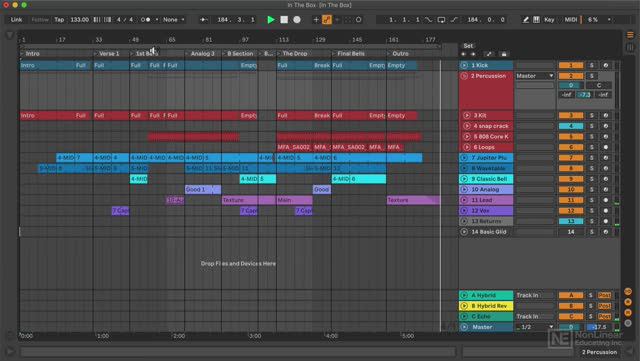
Task: Click the Lock Envelopes icon
Action: pos(504,54)
